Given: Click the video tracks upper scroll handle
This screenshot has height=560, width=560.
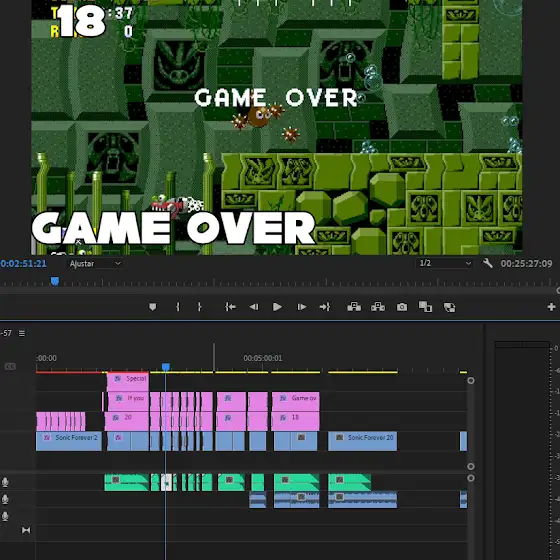Looking at the screenshot, I should (471, 381).
